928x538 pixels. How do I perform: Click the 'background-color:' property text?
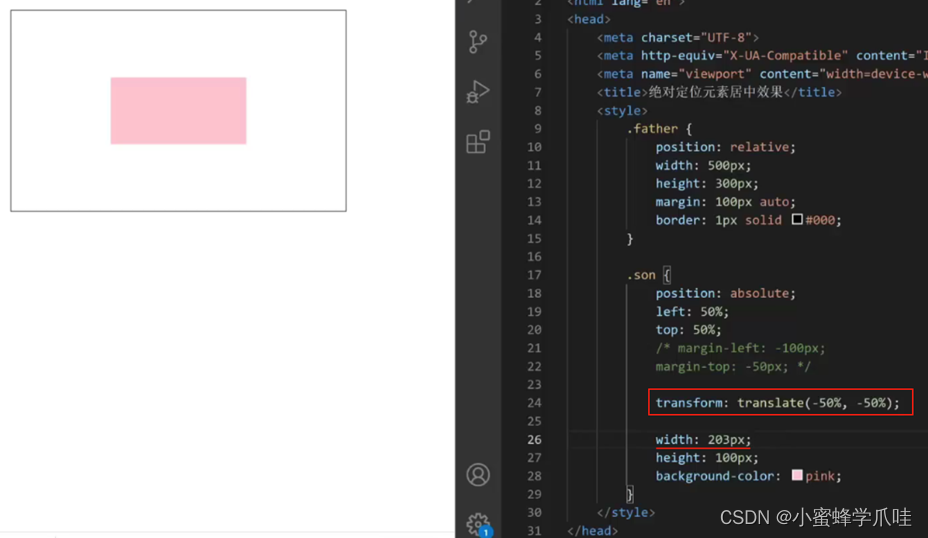coord(718,476)
